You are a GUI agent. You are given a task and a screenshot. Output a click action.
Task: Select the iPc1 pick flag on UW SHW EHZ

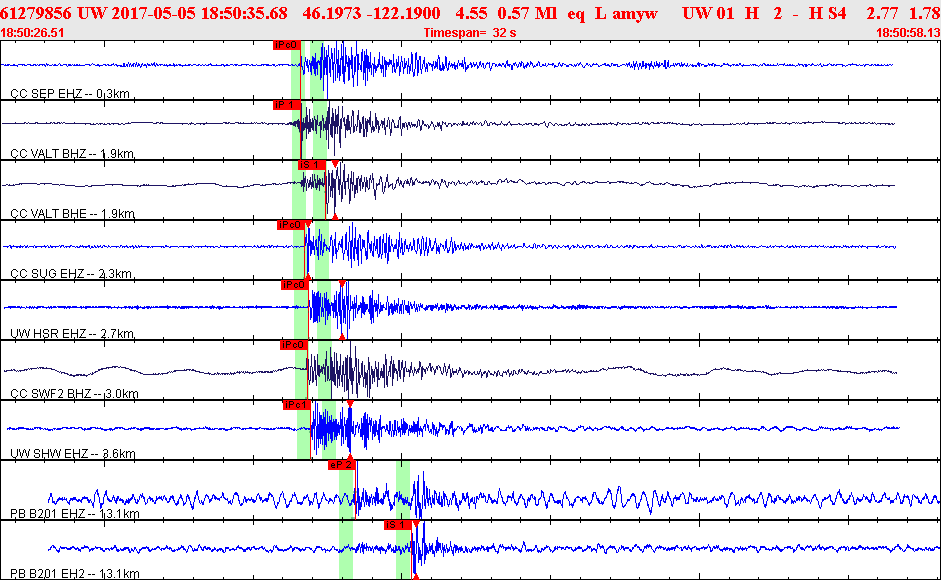pyautogui.click(x=296, y=405)
